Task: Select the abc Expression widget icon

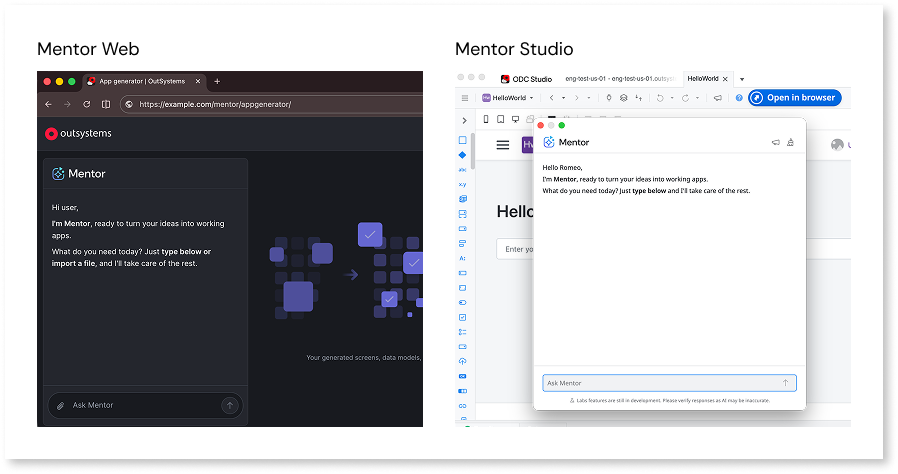Action: click(463, 170)
